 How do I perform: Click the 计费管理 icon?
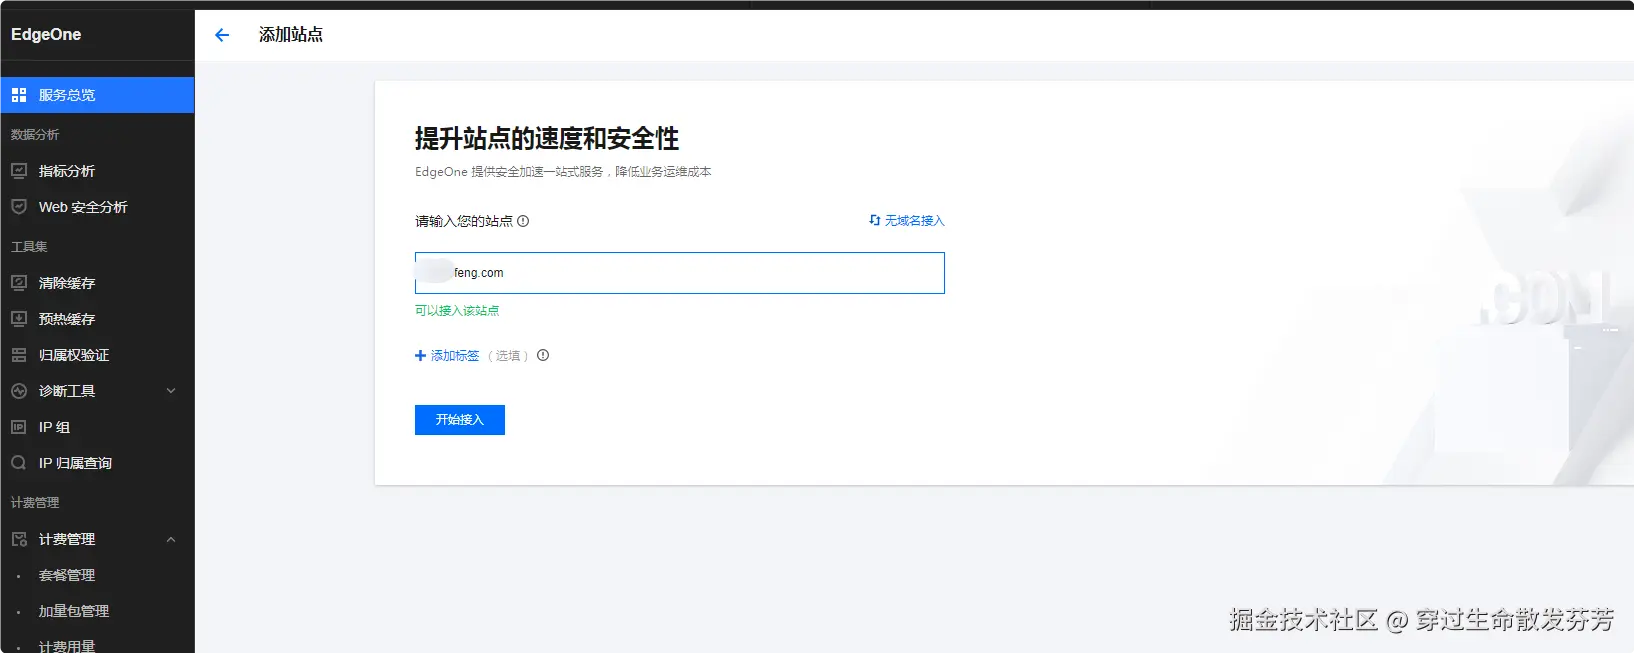[19, 539]
